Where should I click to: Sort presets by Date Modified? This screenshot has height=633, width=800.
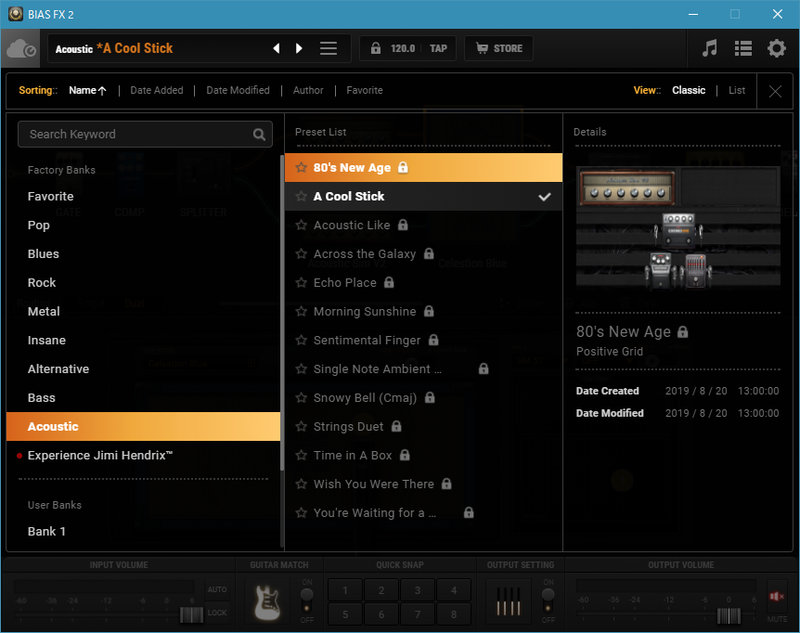click(x=238, y=90)
